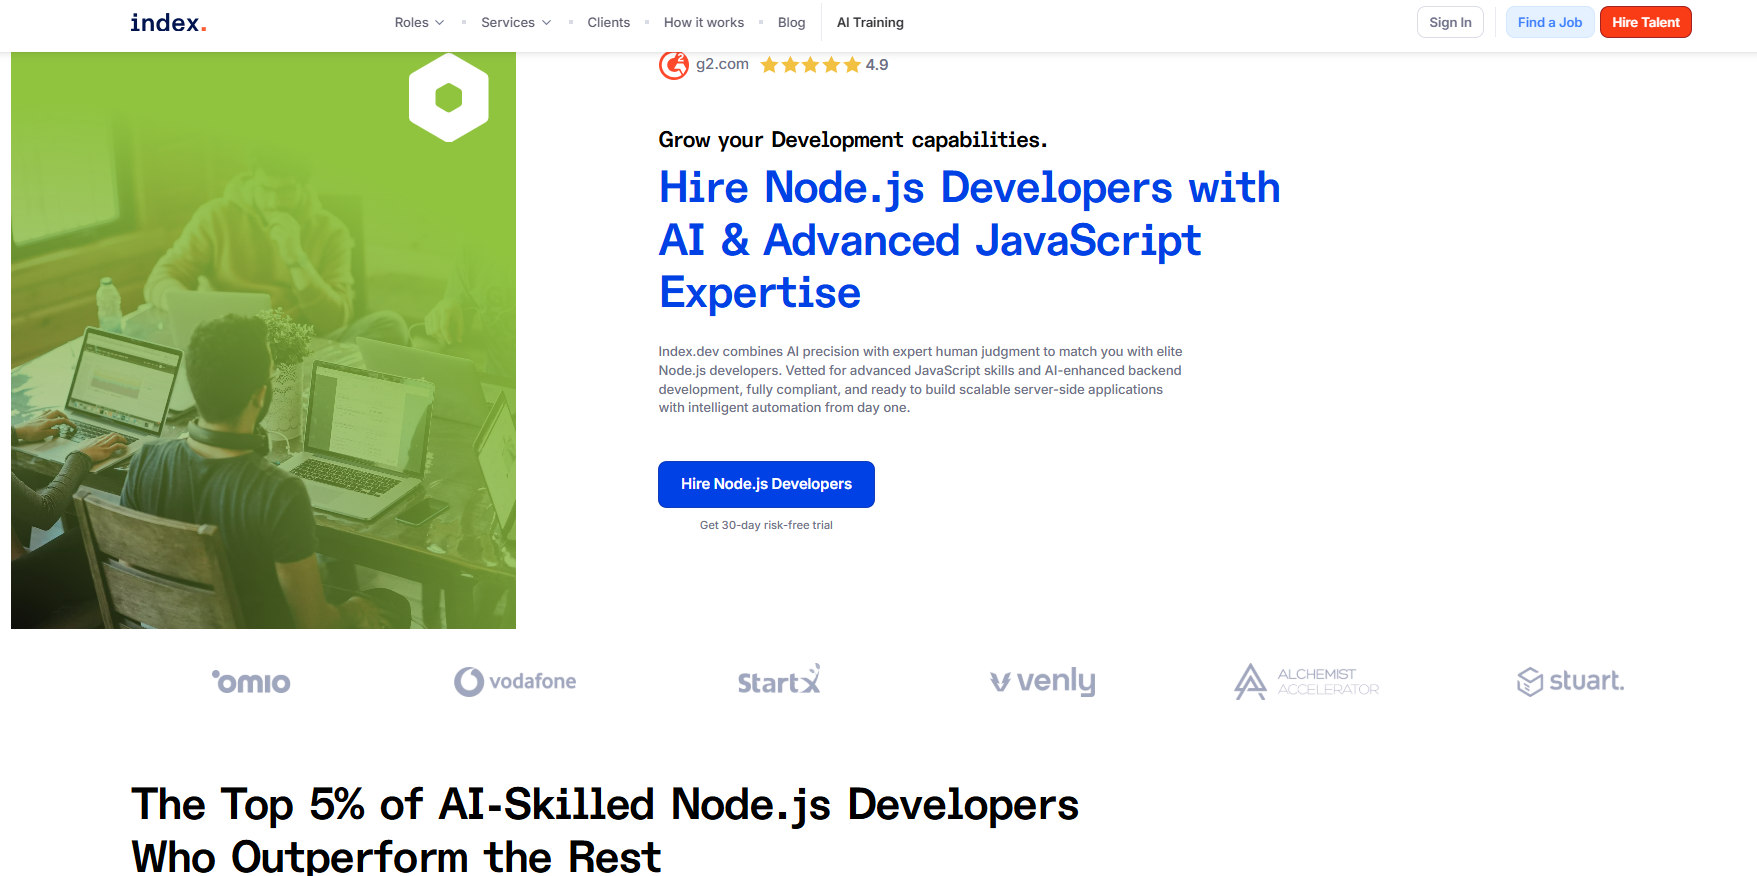Click the Stuart company logo

[x=1570, y=681]
